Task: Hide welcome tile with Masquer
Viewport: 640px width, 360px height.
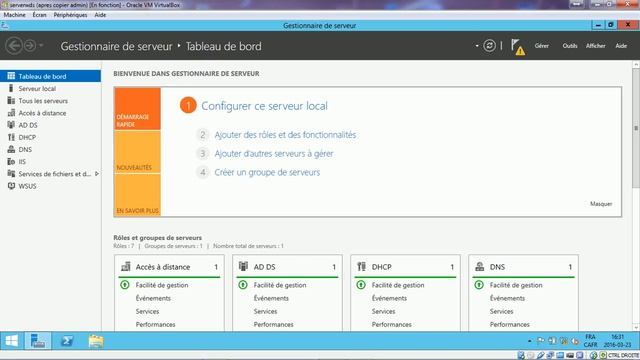Action: pos(601,204)
